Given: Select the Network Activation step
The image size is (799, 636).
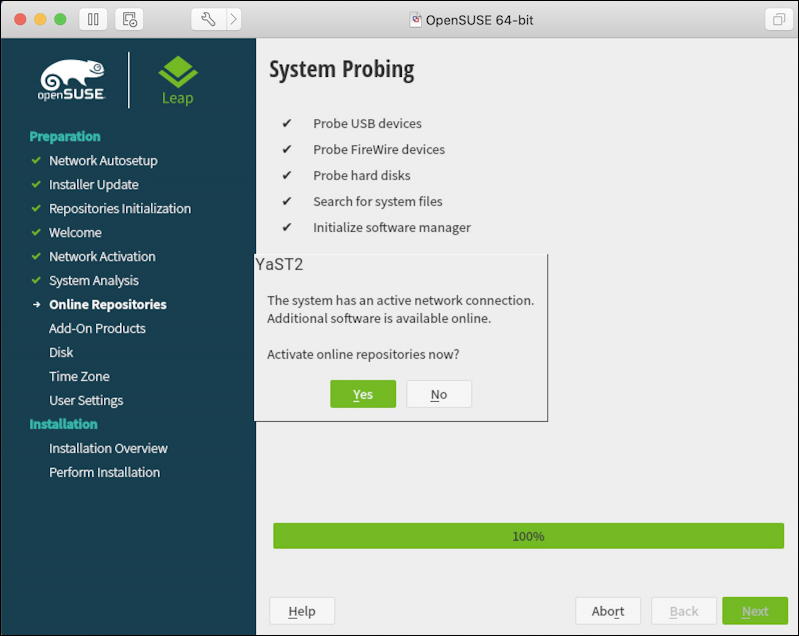Looking at the screenshot, I should (x=102, y=256).
